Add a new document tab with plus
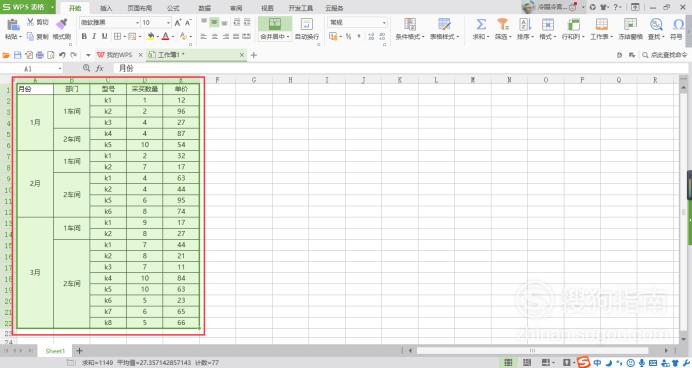 253,55
